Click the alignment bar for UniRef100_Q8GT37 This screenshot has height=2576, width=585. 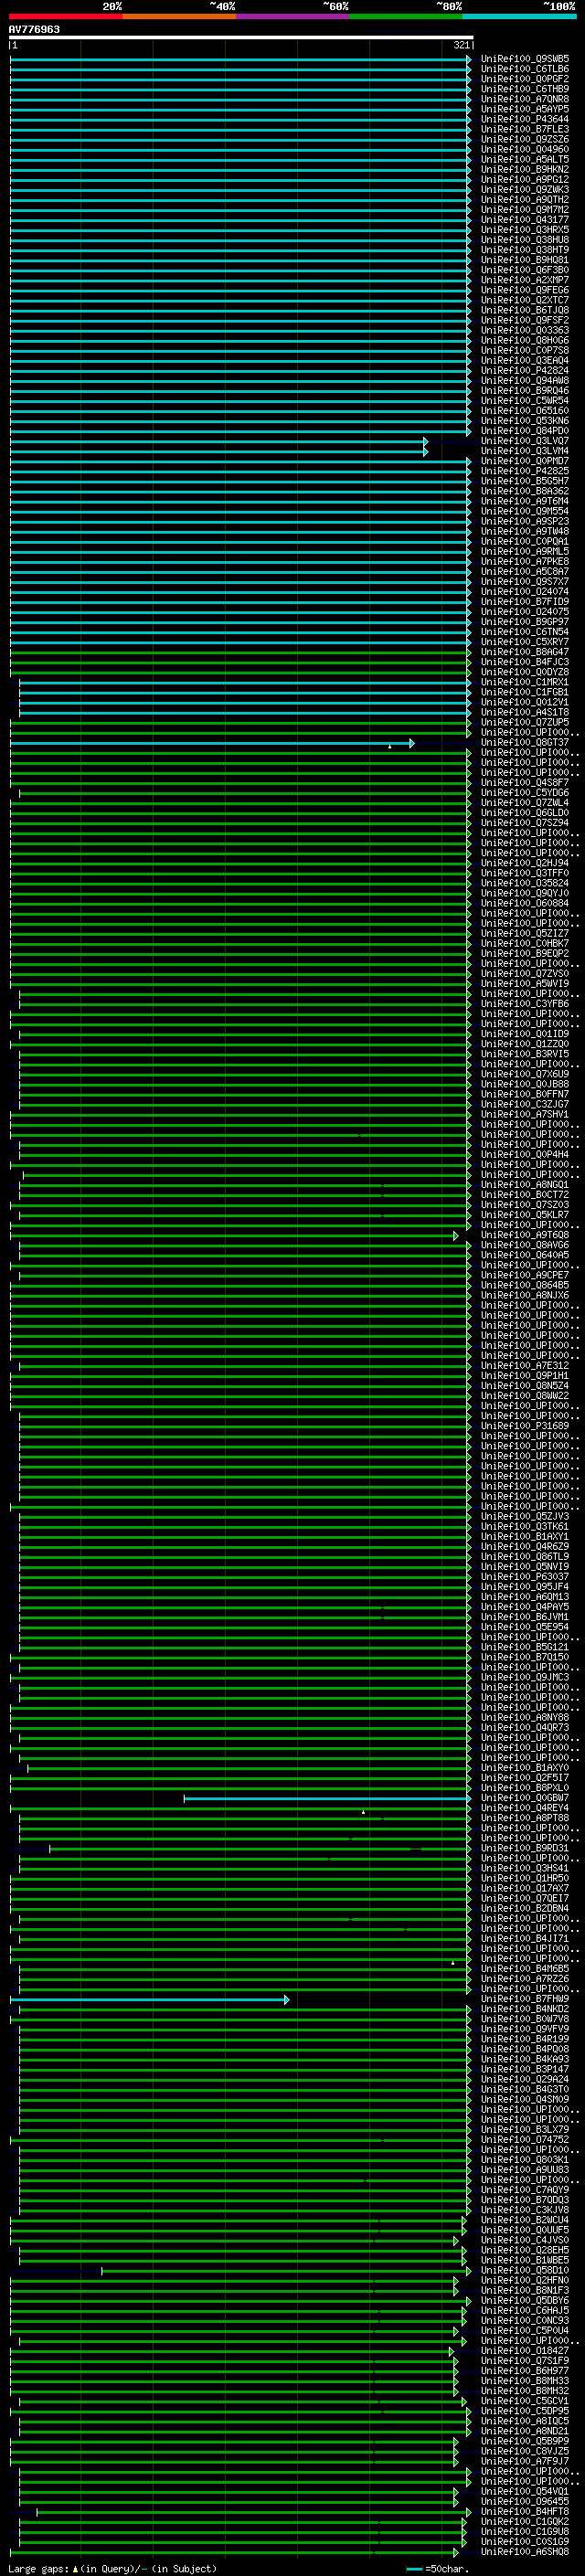[x=212, y=743]
